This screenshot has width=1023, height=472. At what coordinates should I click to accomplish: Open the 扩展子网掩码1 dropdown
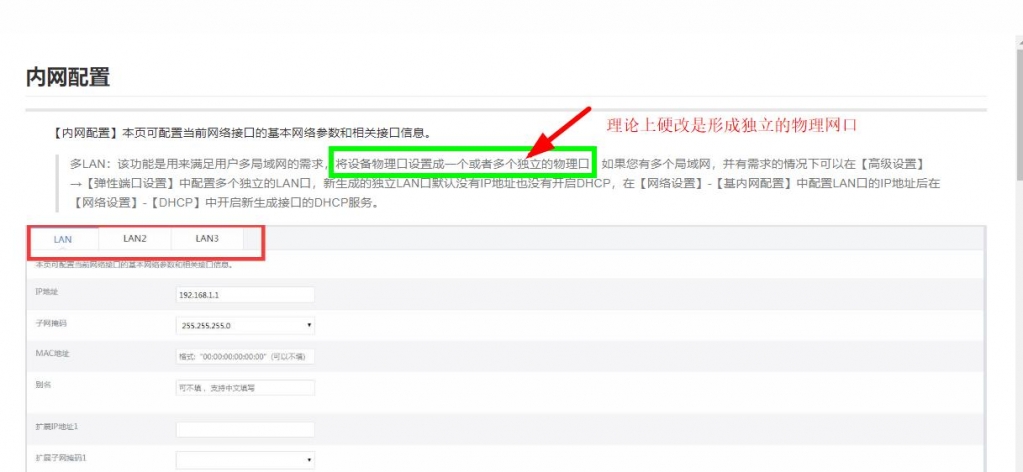(245, 460)
